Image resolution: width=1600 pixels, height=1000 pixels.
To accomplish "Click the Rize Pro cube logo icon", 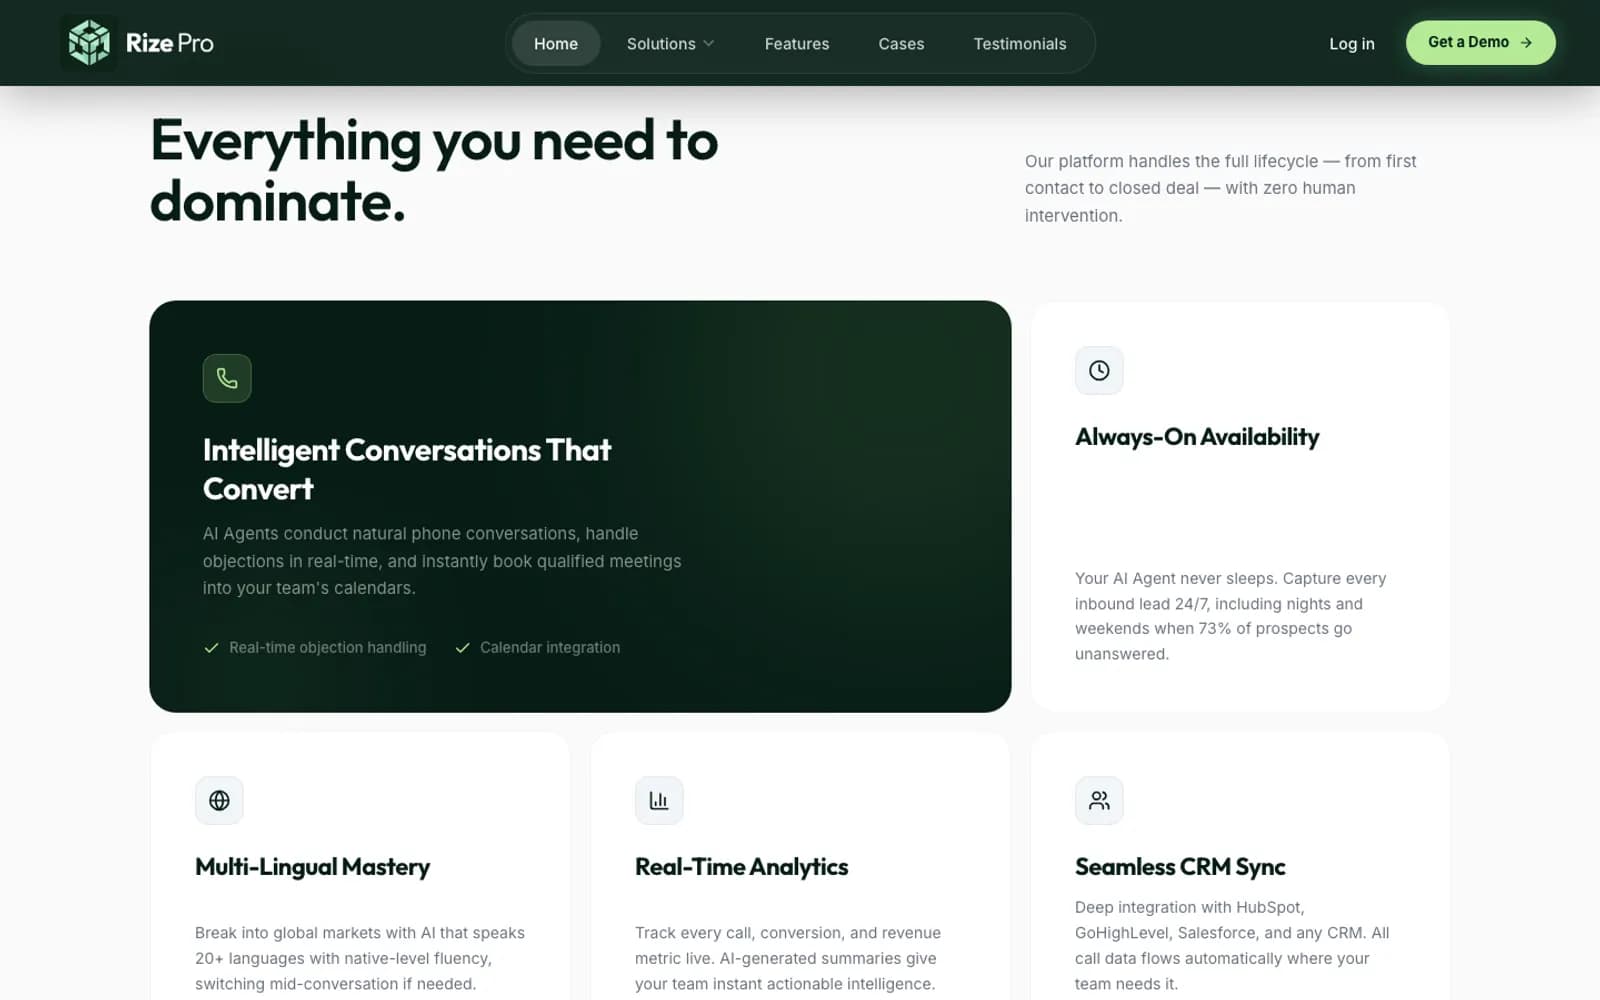I will [x=89, y=43].
